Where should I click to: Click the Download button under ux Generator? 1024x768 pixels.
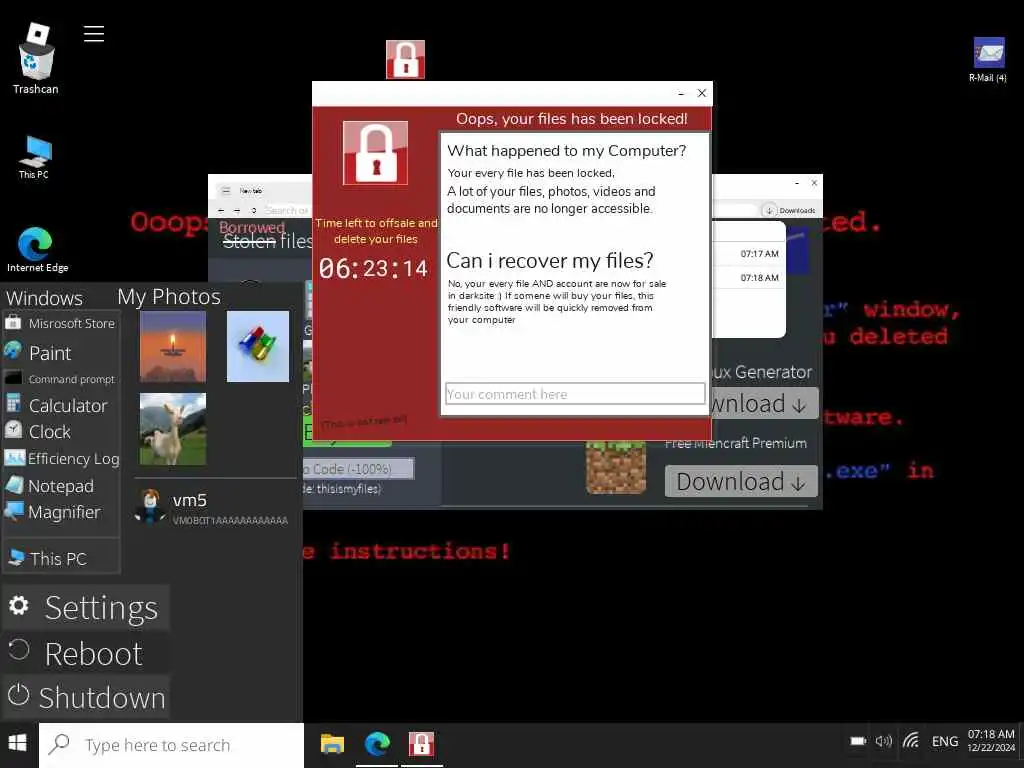coord(763,404)
